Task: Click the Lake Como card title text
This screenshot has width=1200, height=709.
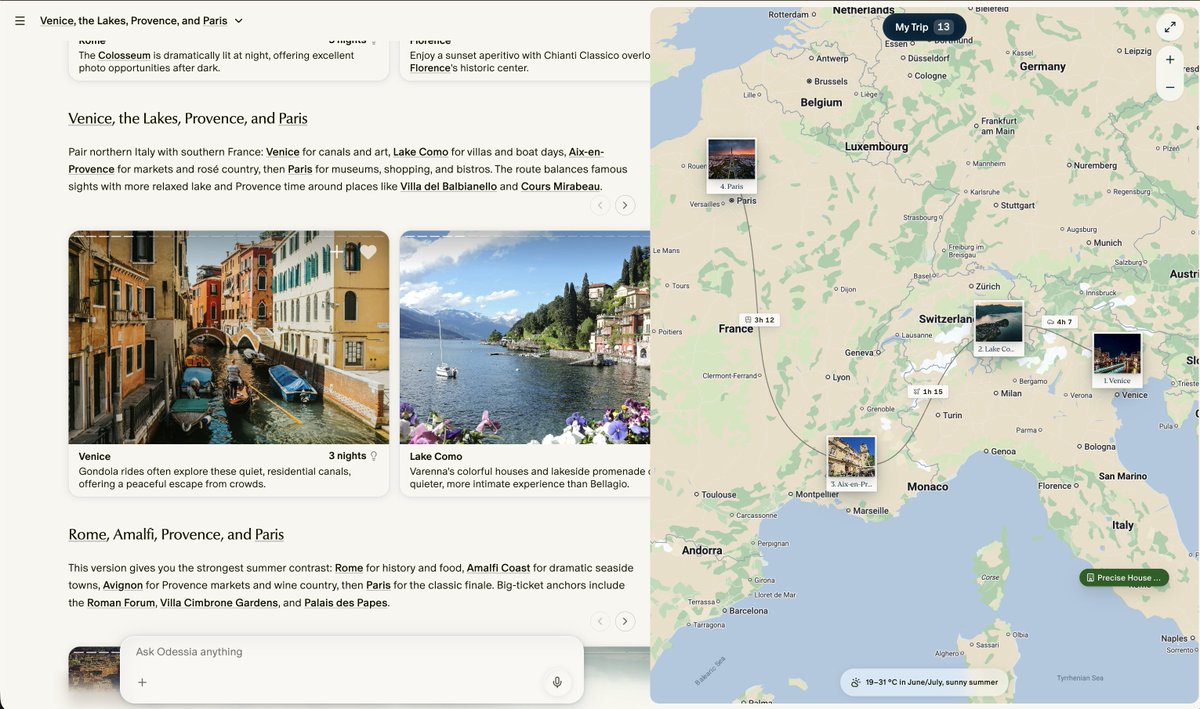Action: pyautogui.click(x=436, y=456)
